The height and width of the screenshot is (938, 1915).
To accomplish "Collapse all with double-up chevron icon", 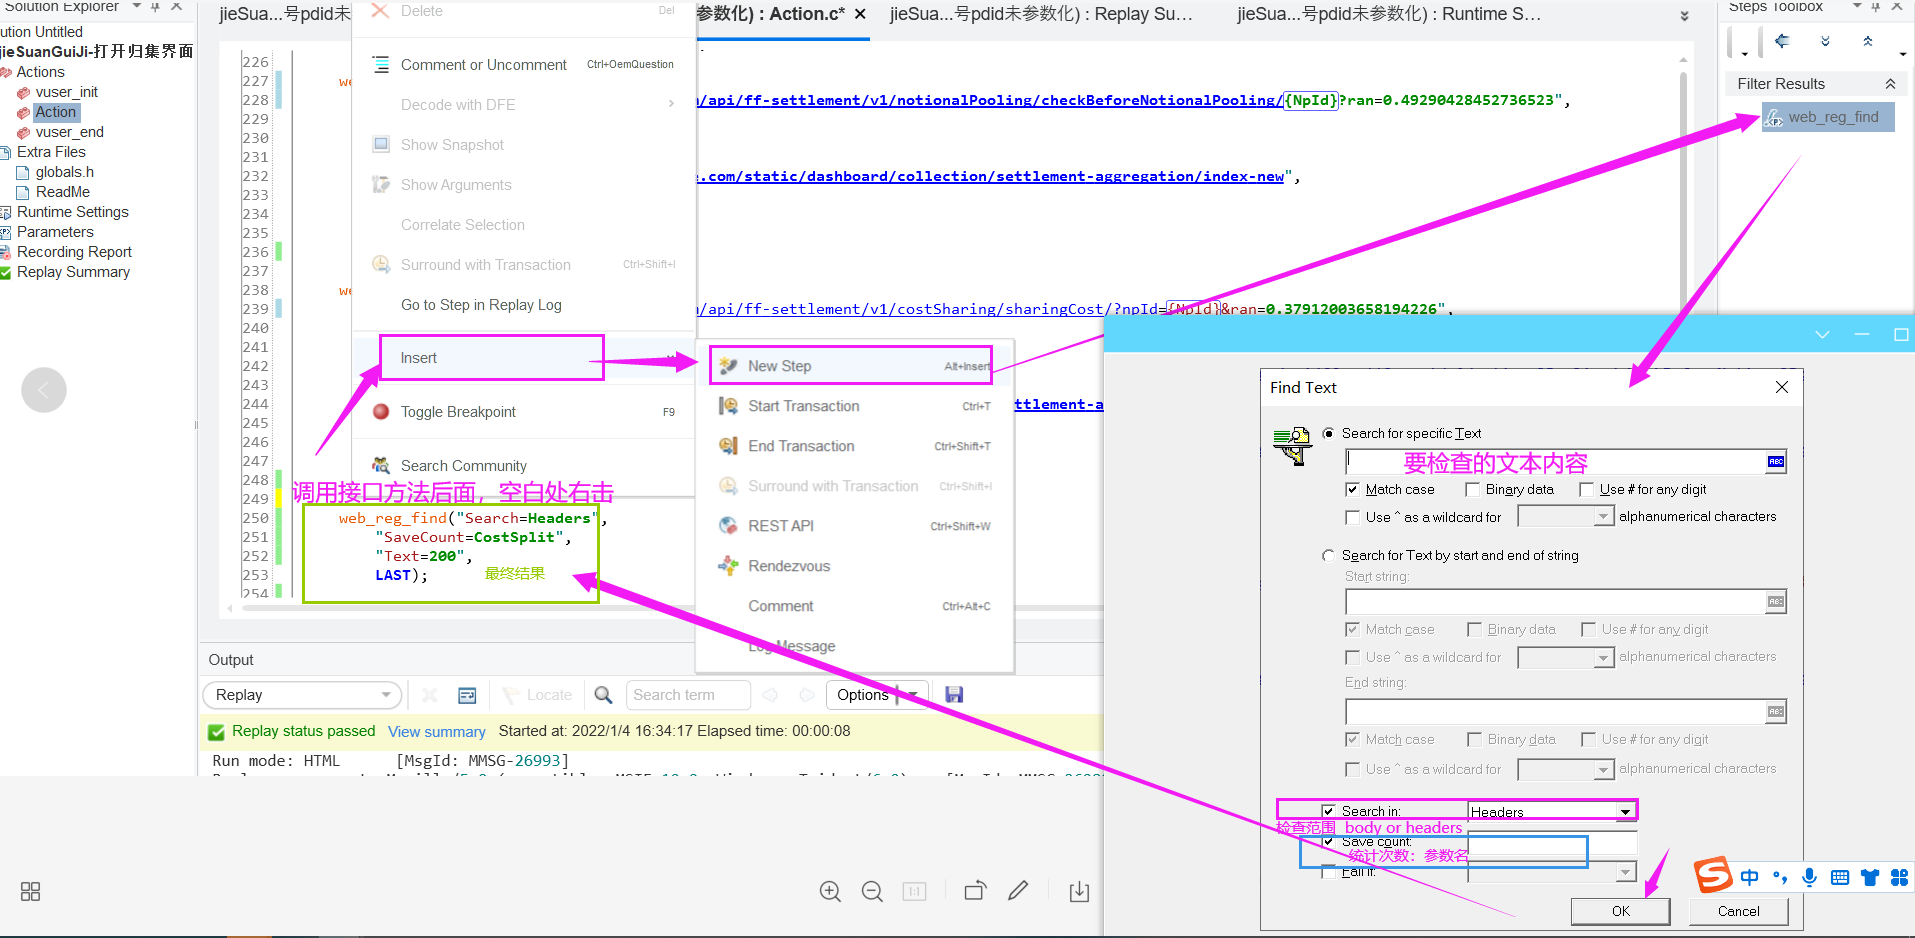I will click(x=1867, y=41).
